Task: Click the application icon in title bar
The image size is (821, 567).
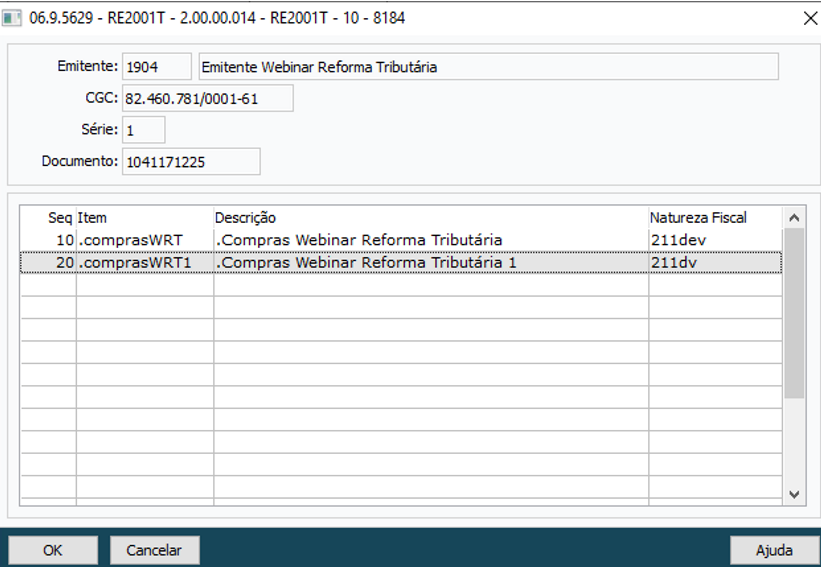Action: click(x=12, y=18)
